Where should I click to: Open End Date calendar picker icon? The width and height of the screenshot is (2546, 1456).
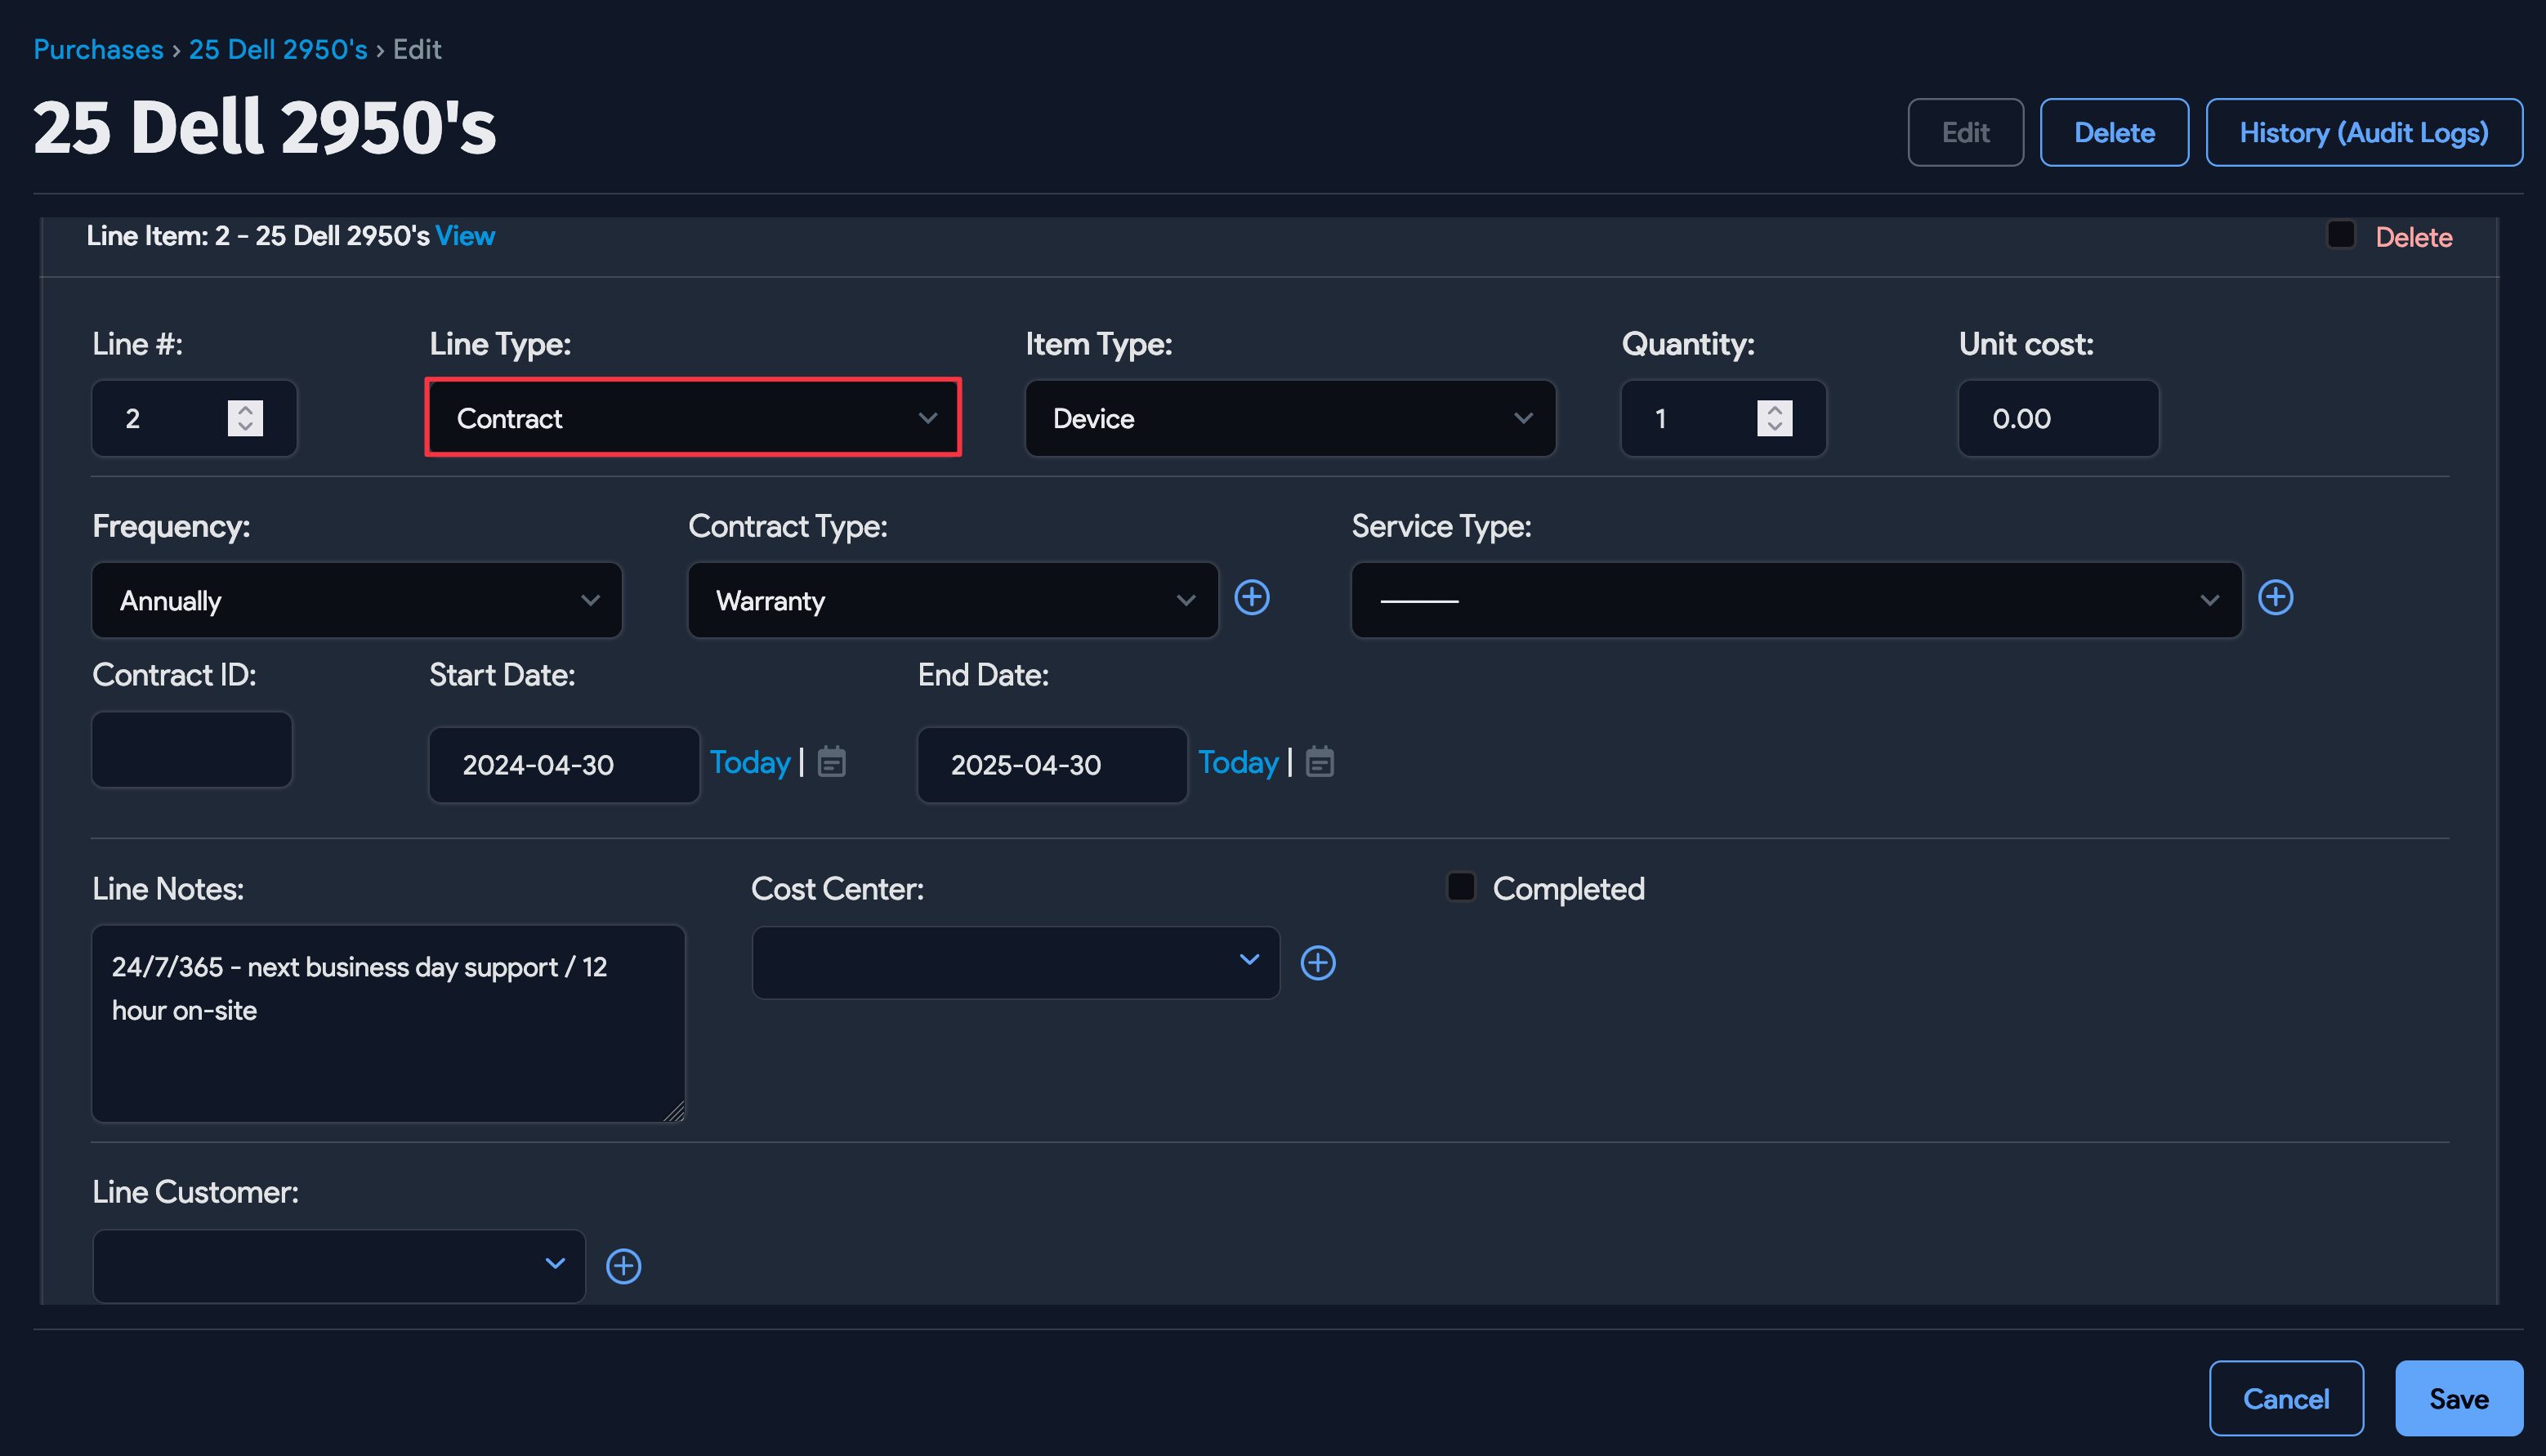1319,763
